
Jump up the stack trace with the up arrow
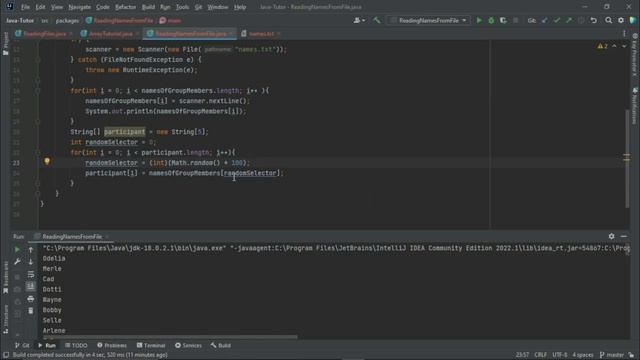click(x=31, y=249)
